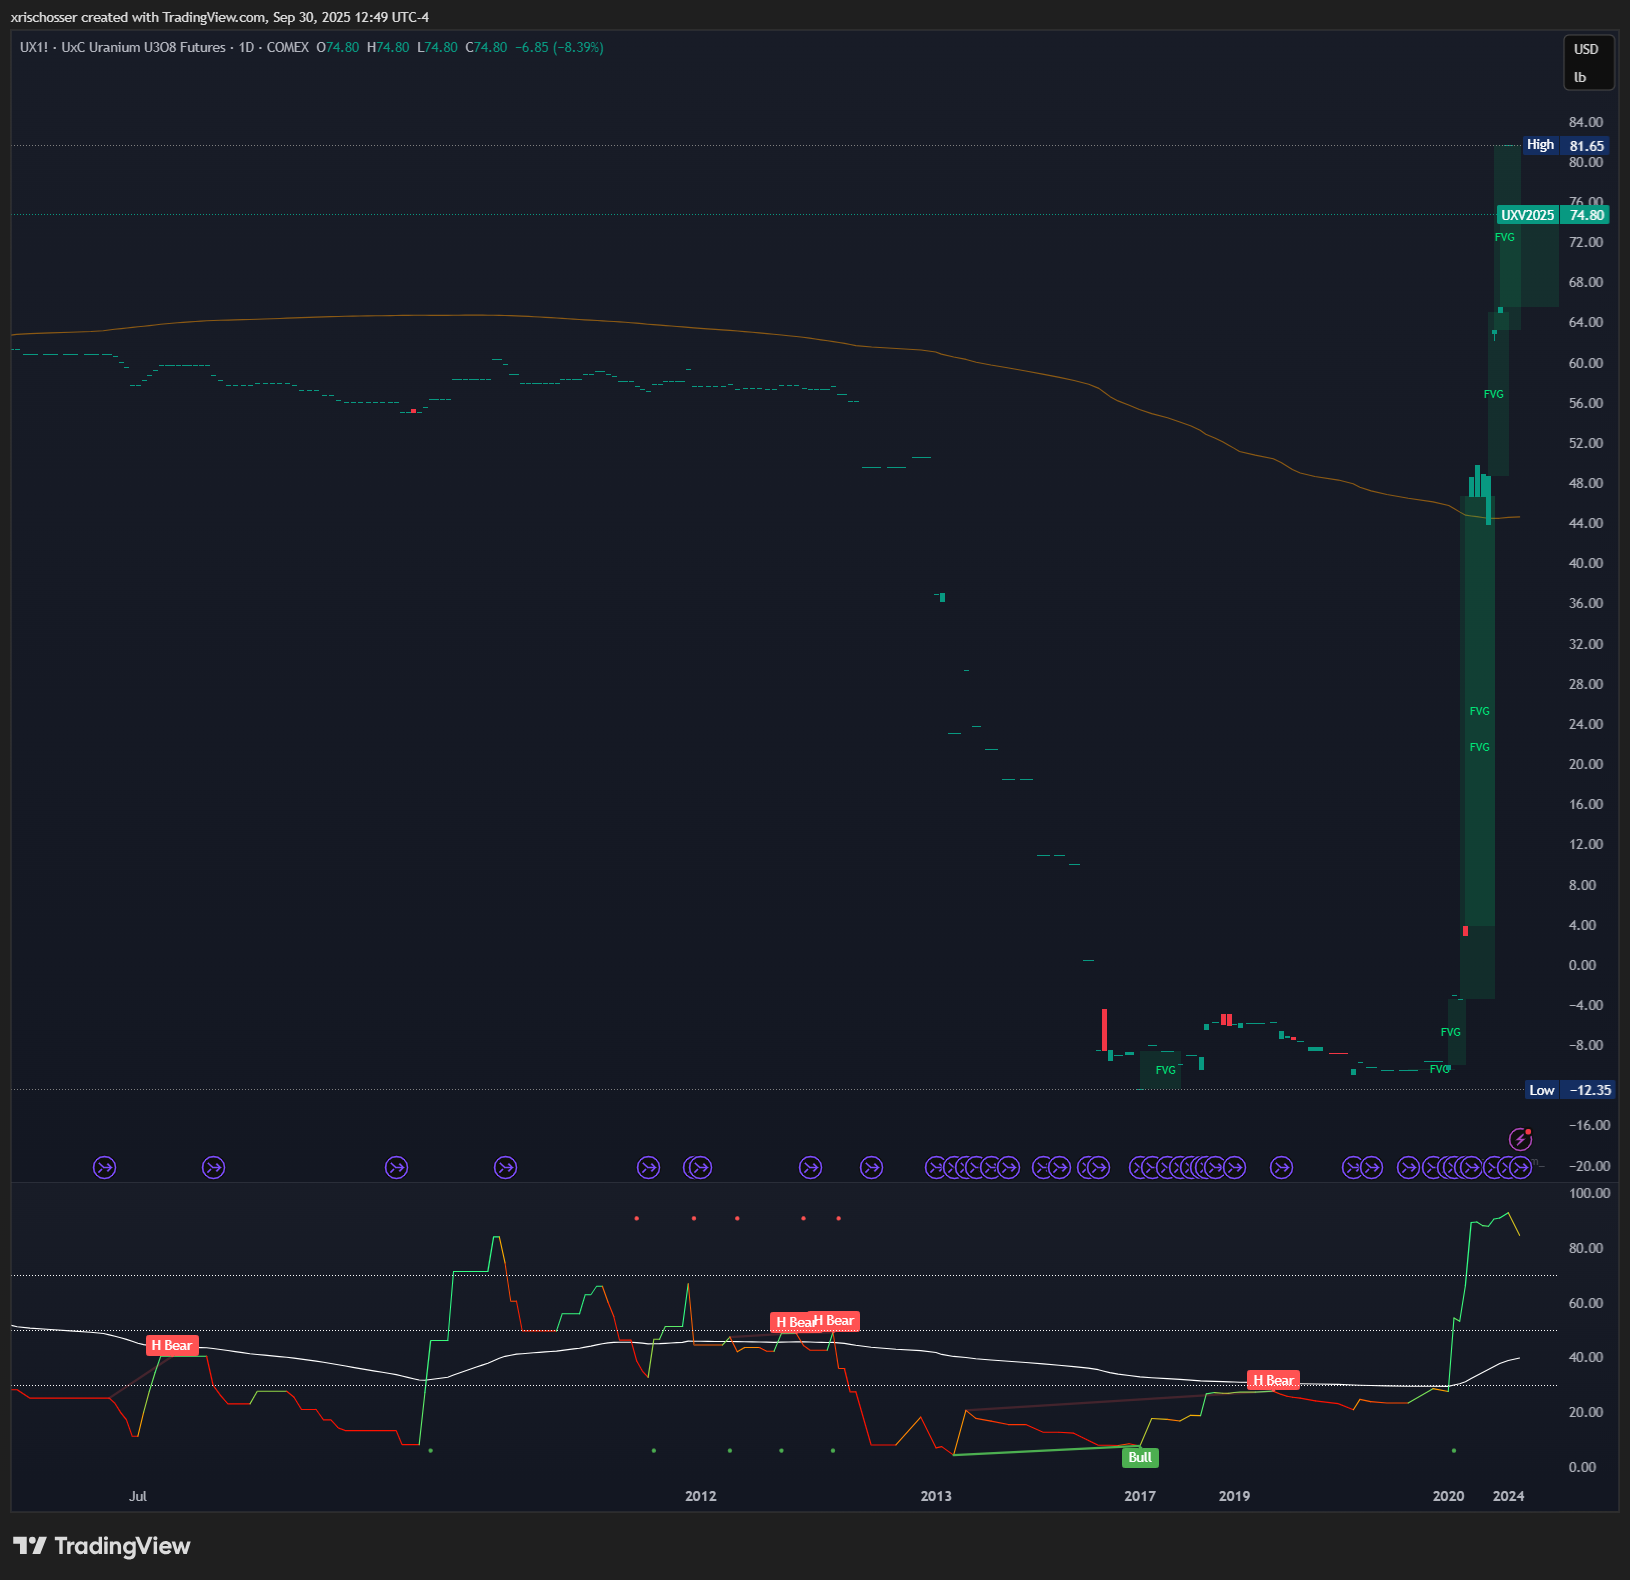Click the rightmost H Bear label near 2012

[835, 1321]
